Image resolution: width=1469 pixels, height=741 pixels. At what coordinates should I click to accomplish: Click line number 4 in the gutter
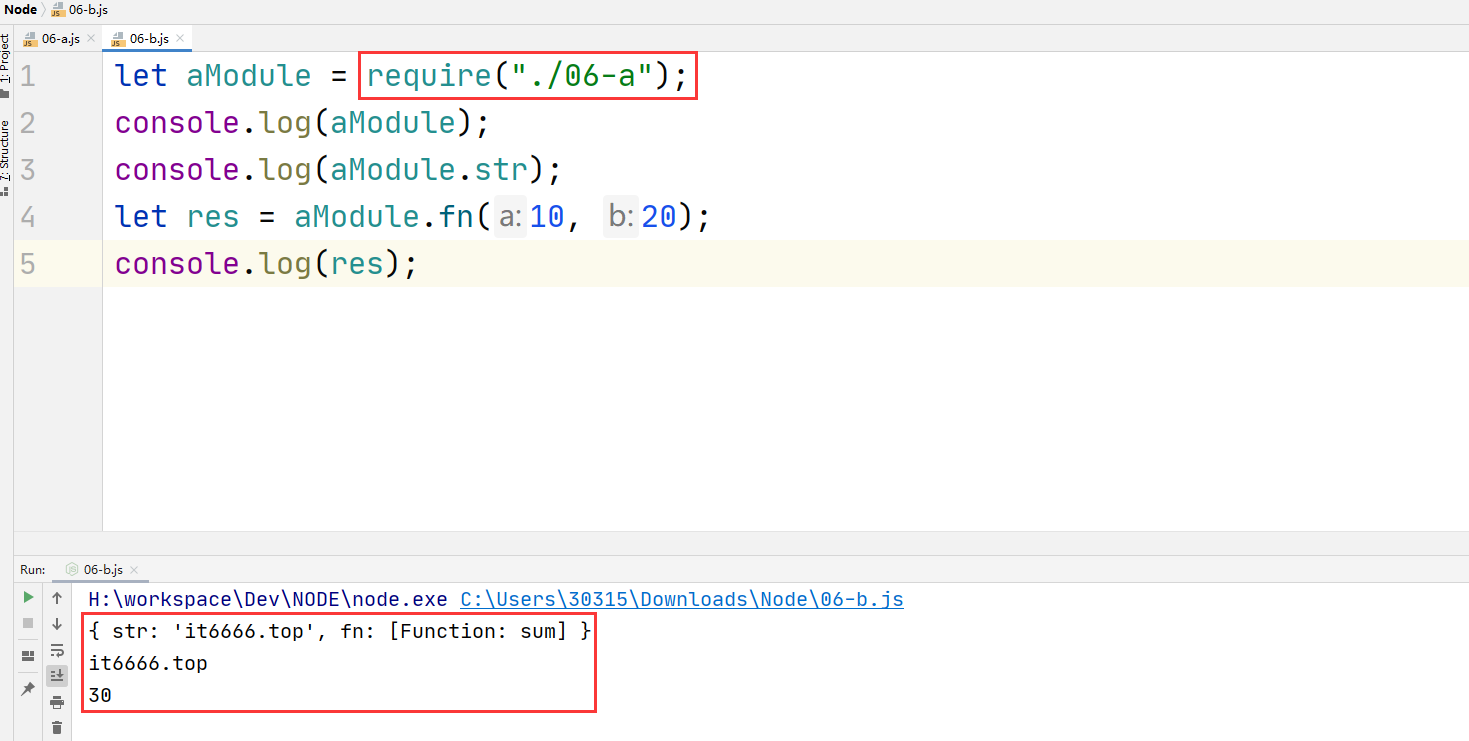(x=27, y=217)
